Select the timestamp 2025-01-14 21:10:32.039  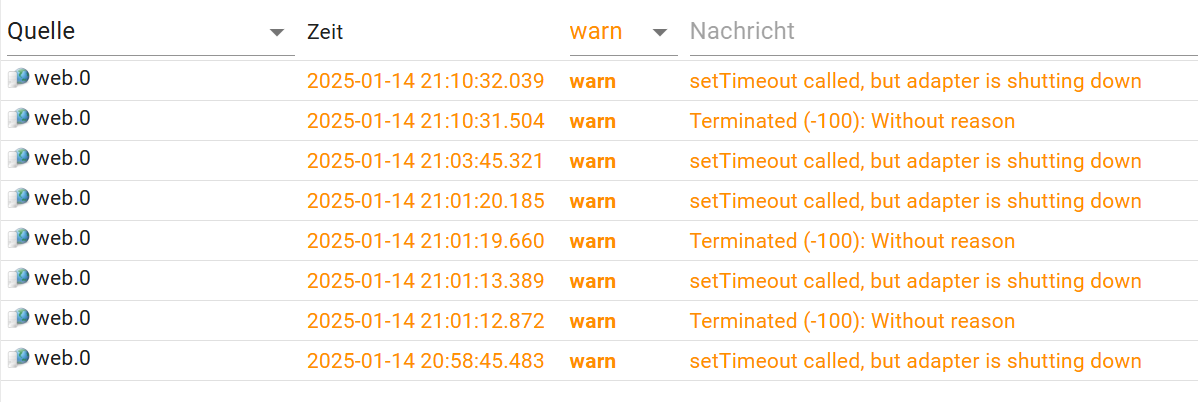[x=425, y=81]
